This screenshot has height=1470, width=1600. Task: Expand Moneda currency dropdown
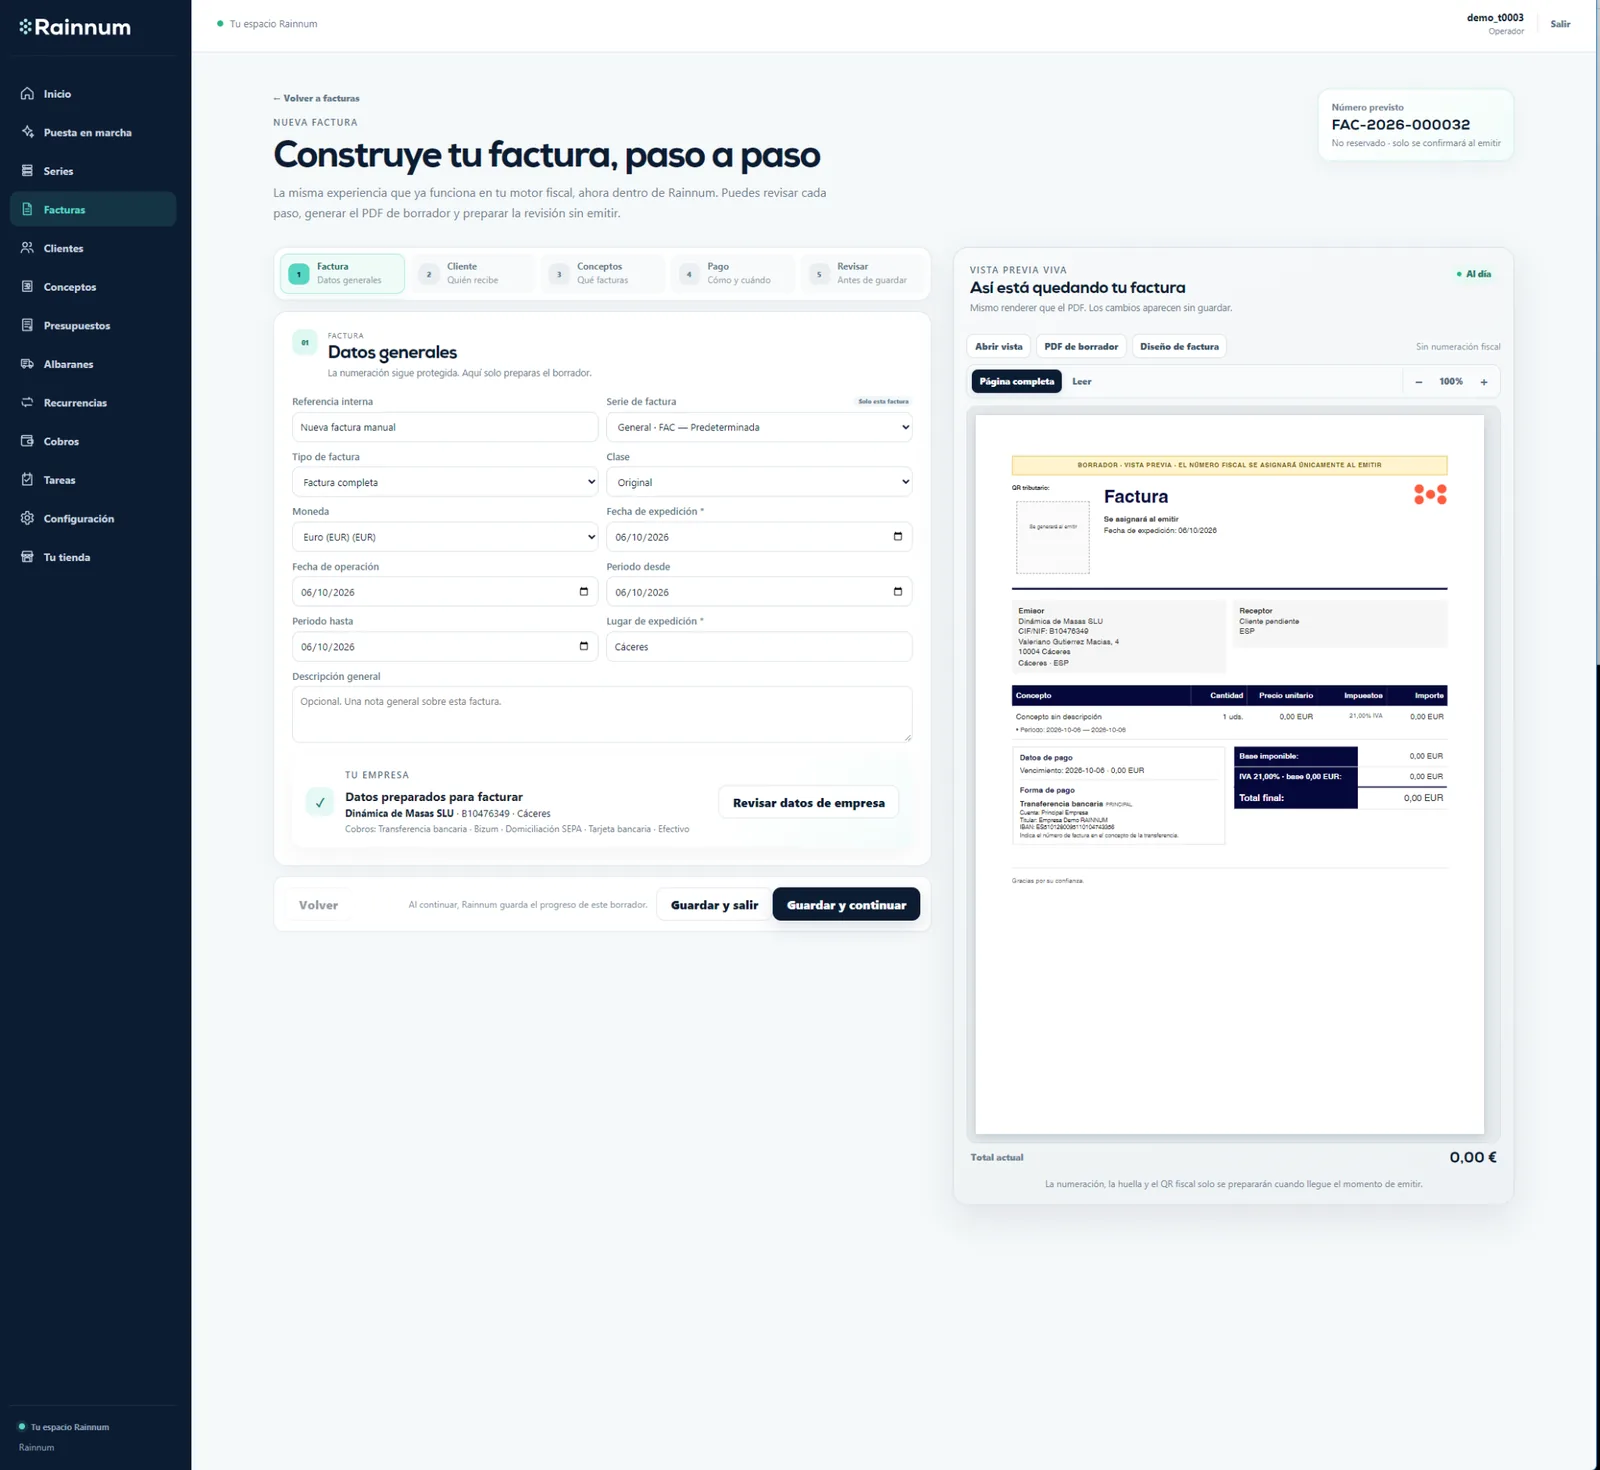[445, 537]
